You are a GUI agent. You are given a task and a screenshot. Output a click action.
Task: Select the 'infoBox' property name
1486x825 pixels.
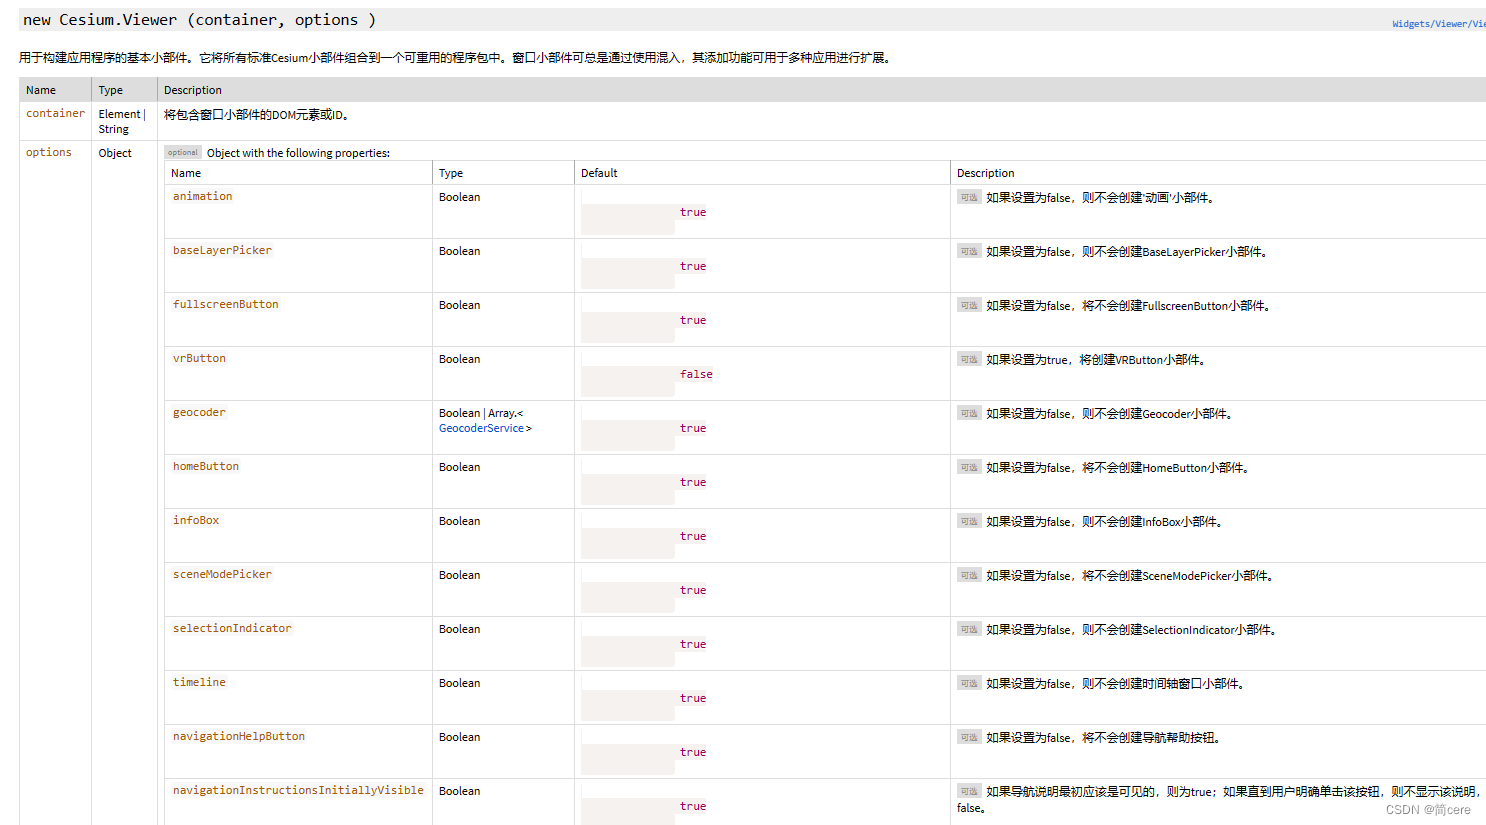tap(195, 520)
